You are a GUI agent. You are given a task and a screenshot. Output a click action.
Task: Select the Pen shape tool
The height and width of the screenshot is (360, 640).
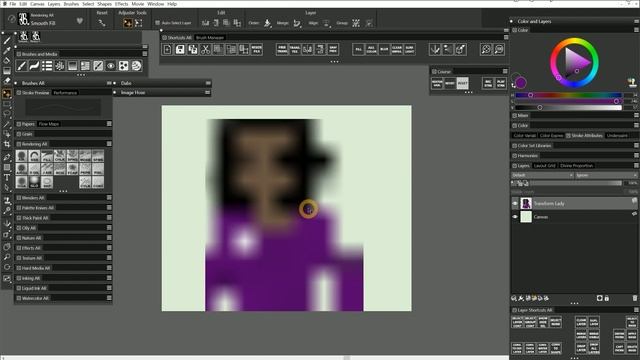(x=7, y=157)
